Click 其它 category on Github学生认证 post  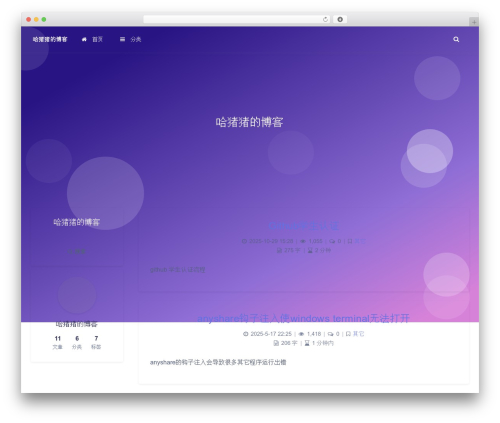[x=360, y=241]
